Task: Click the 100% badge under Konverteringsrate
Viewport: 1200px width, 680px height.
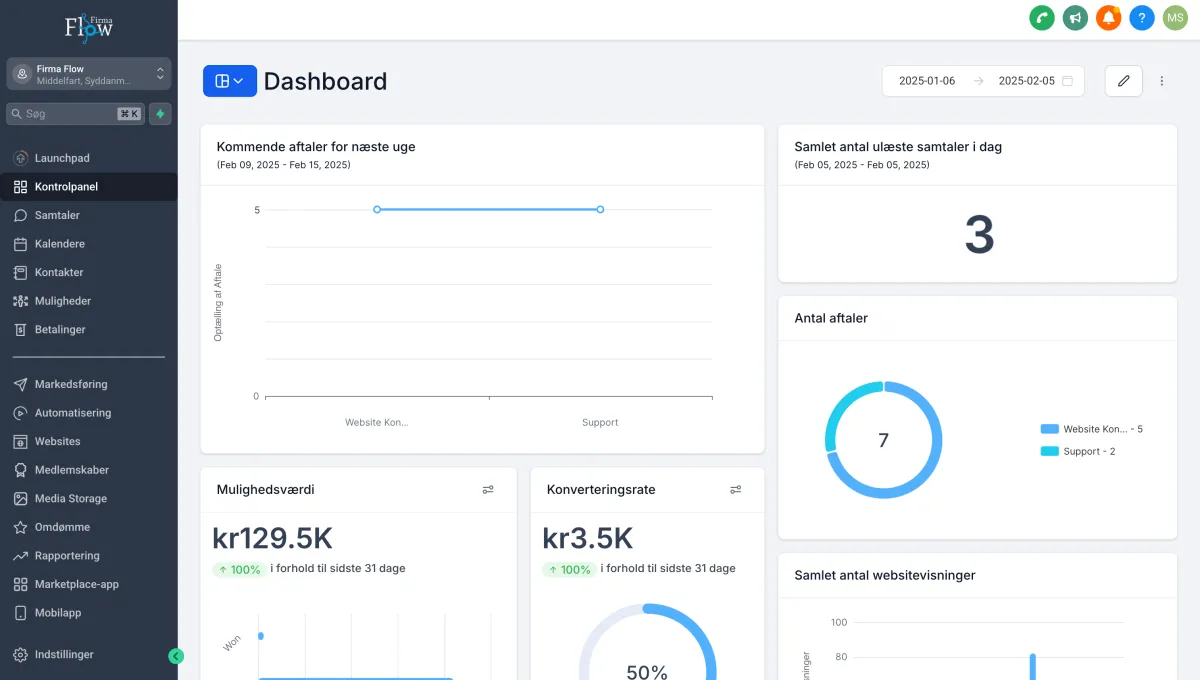Action: tap(568, 569)
